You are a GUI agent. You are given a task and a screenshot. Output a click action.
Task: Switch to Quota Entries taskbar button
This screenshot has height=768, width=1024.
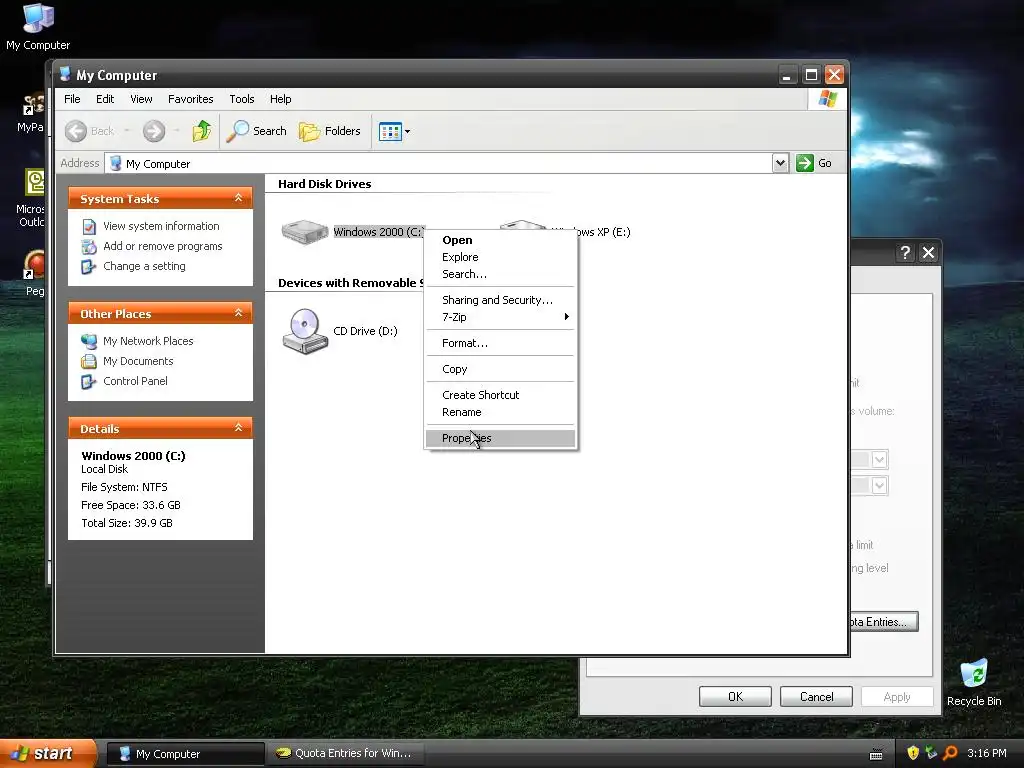[347, 754]
